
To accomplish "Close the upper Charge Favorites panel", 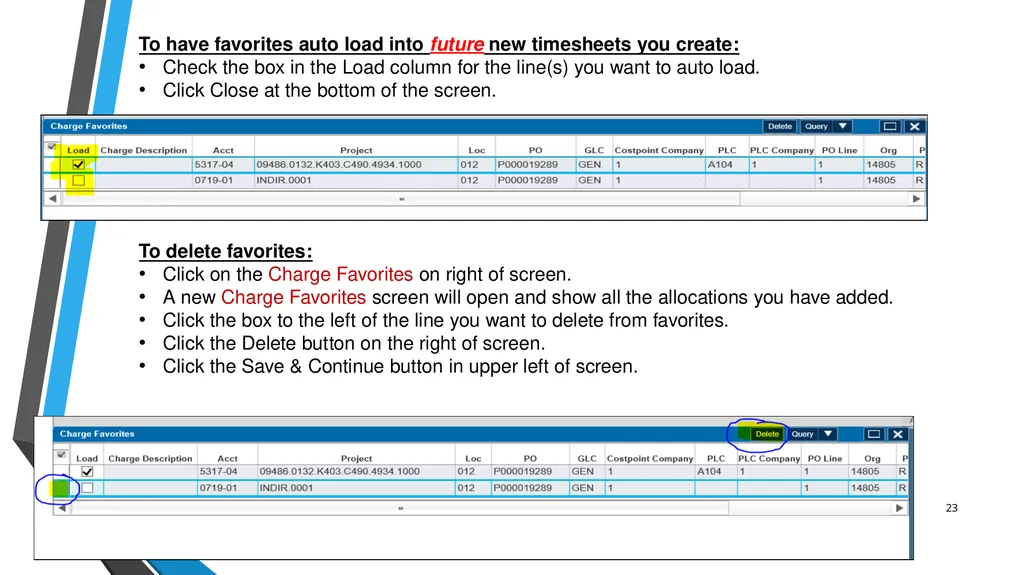I will [x=914, y=126].
